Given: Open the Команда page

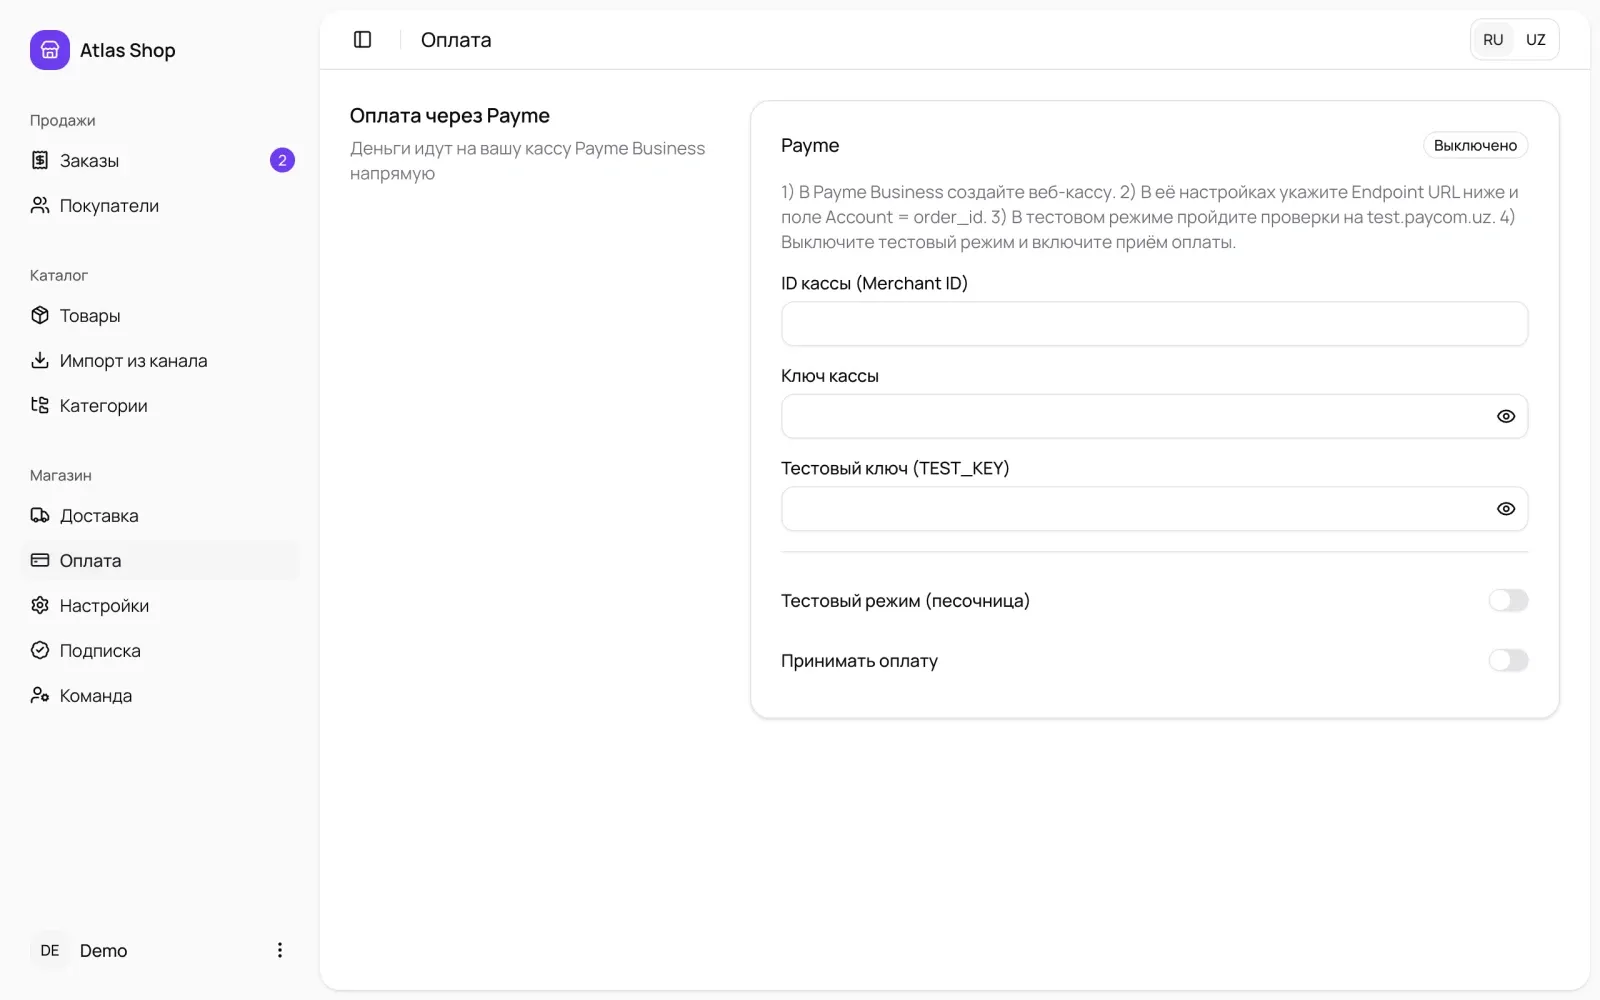Looking at the screenshot, I should click(160, 695).
